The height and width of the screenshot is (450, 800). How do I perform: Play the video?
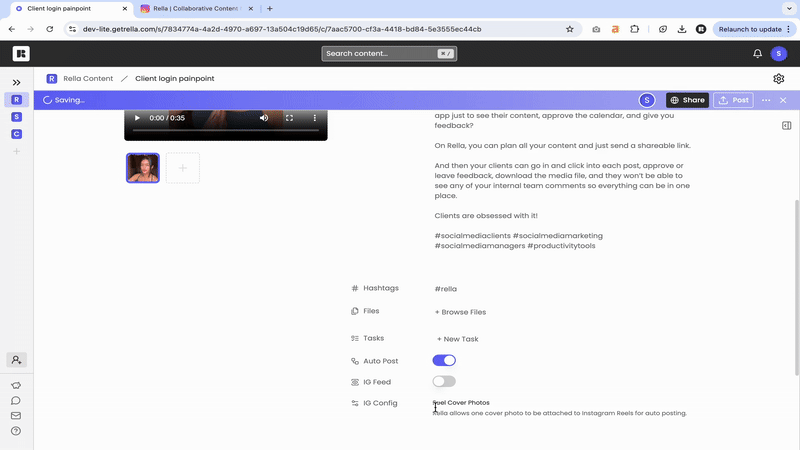tap(137, 118)
